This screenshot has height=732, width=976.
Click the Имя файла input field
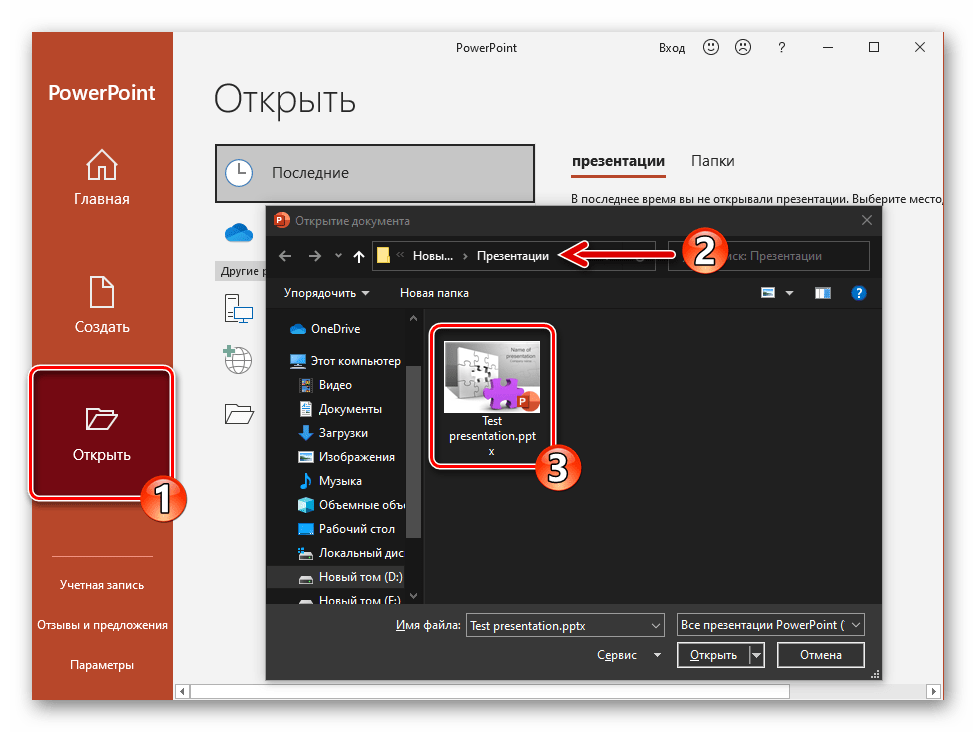coord(565,625)
